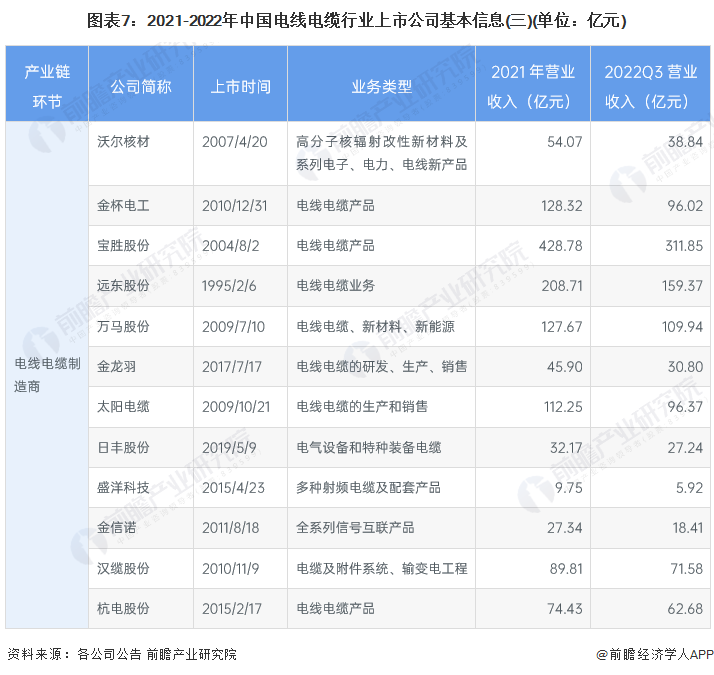Select listing date 2010/11/9

pyautogui.click(x=230, y=568)
